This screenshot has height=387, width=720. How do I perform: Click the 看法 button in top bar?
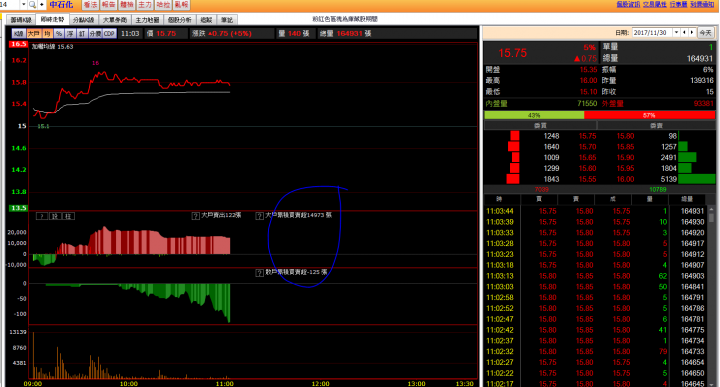[x=90, y=5]
